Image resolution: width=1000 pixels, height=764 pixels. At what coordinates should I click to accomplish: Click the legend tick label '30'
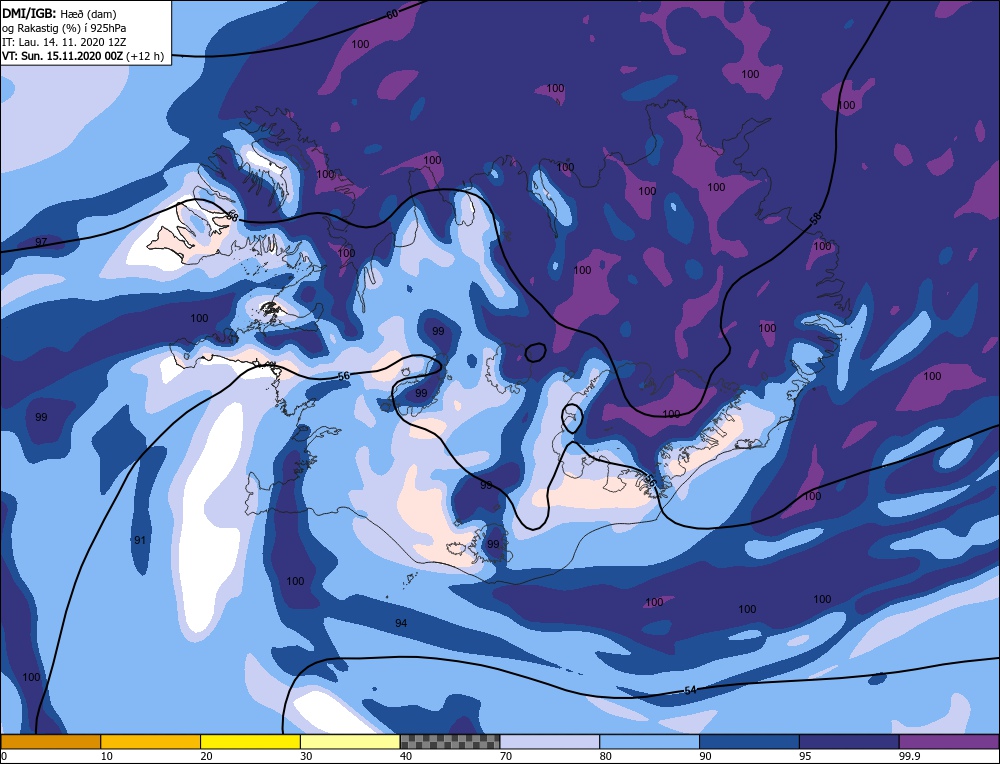[x=306, y=756]
